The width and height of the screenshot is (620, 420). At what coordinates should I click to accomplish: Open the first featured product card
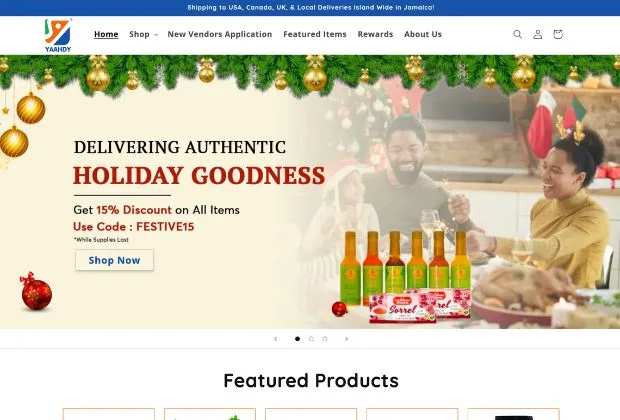109,414
